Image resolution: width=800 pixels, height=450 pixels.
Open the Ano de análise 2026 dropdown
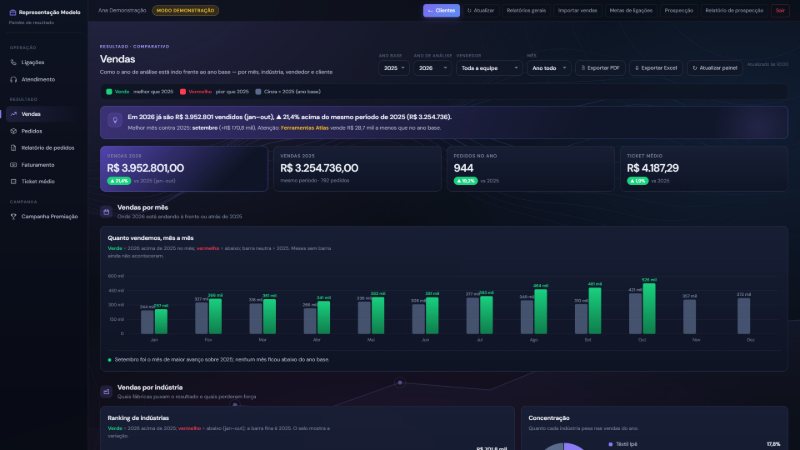432,68
